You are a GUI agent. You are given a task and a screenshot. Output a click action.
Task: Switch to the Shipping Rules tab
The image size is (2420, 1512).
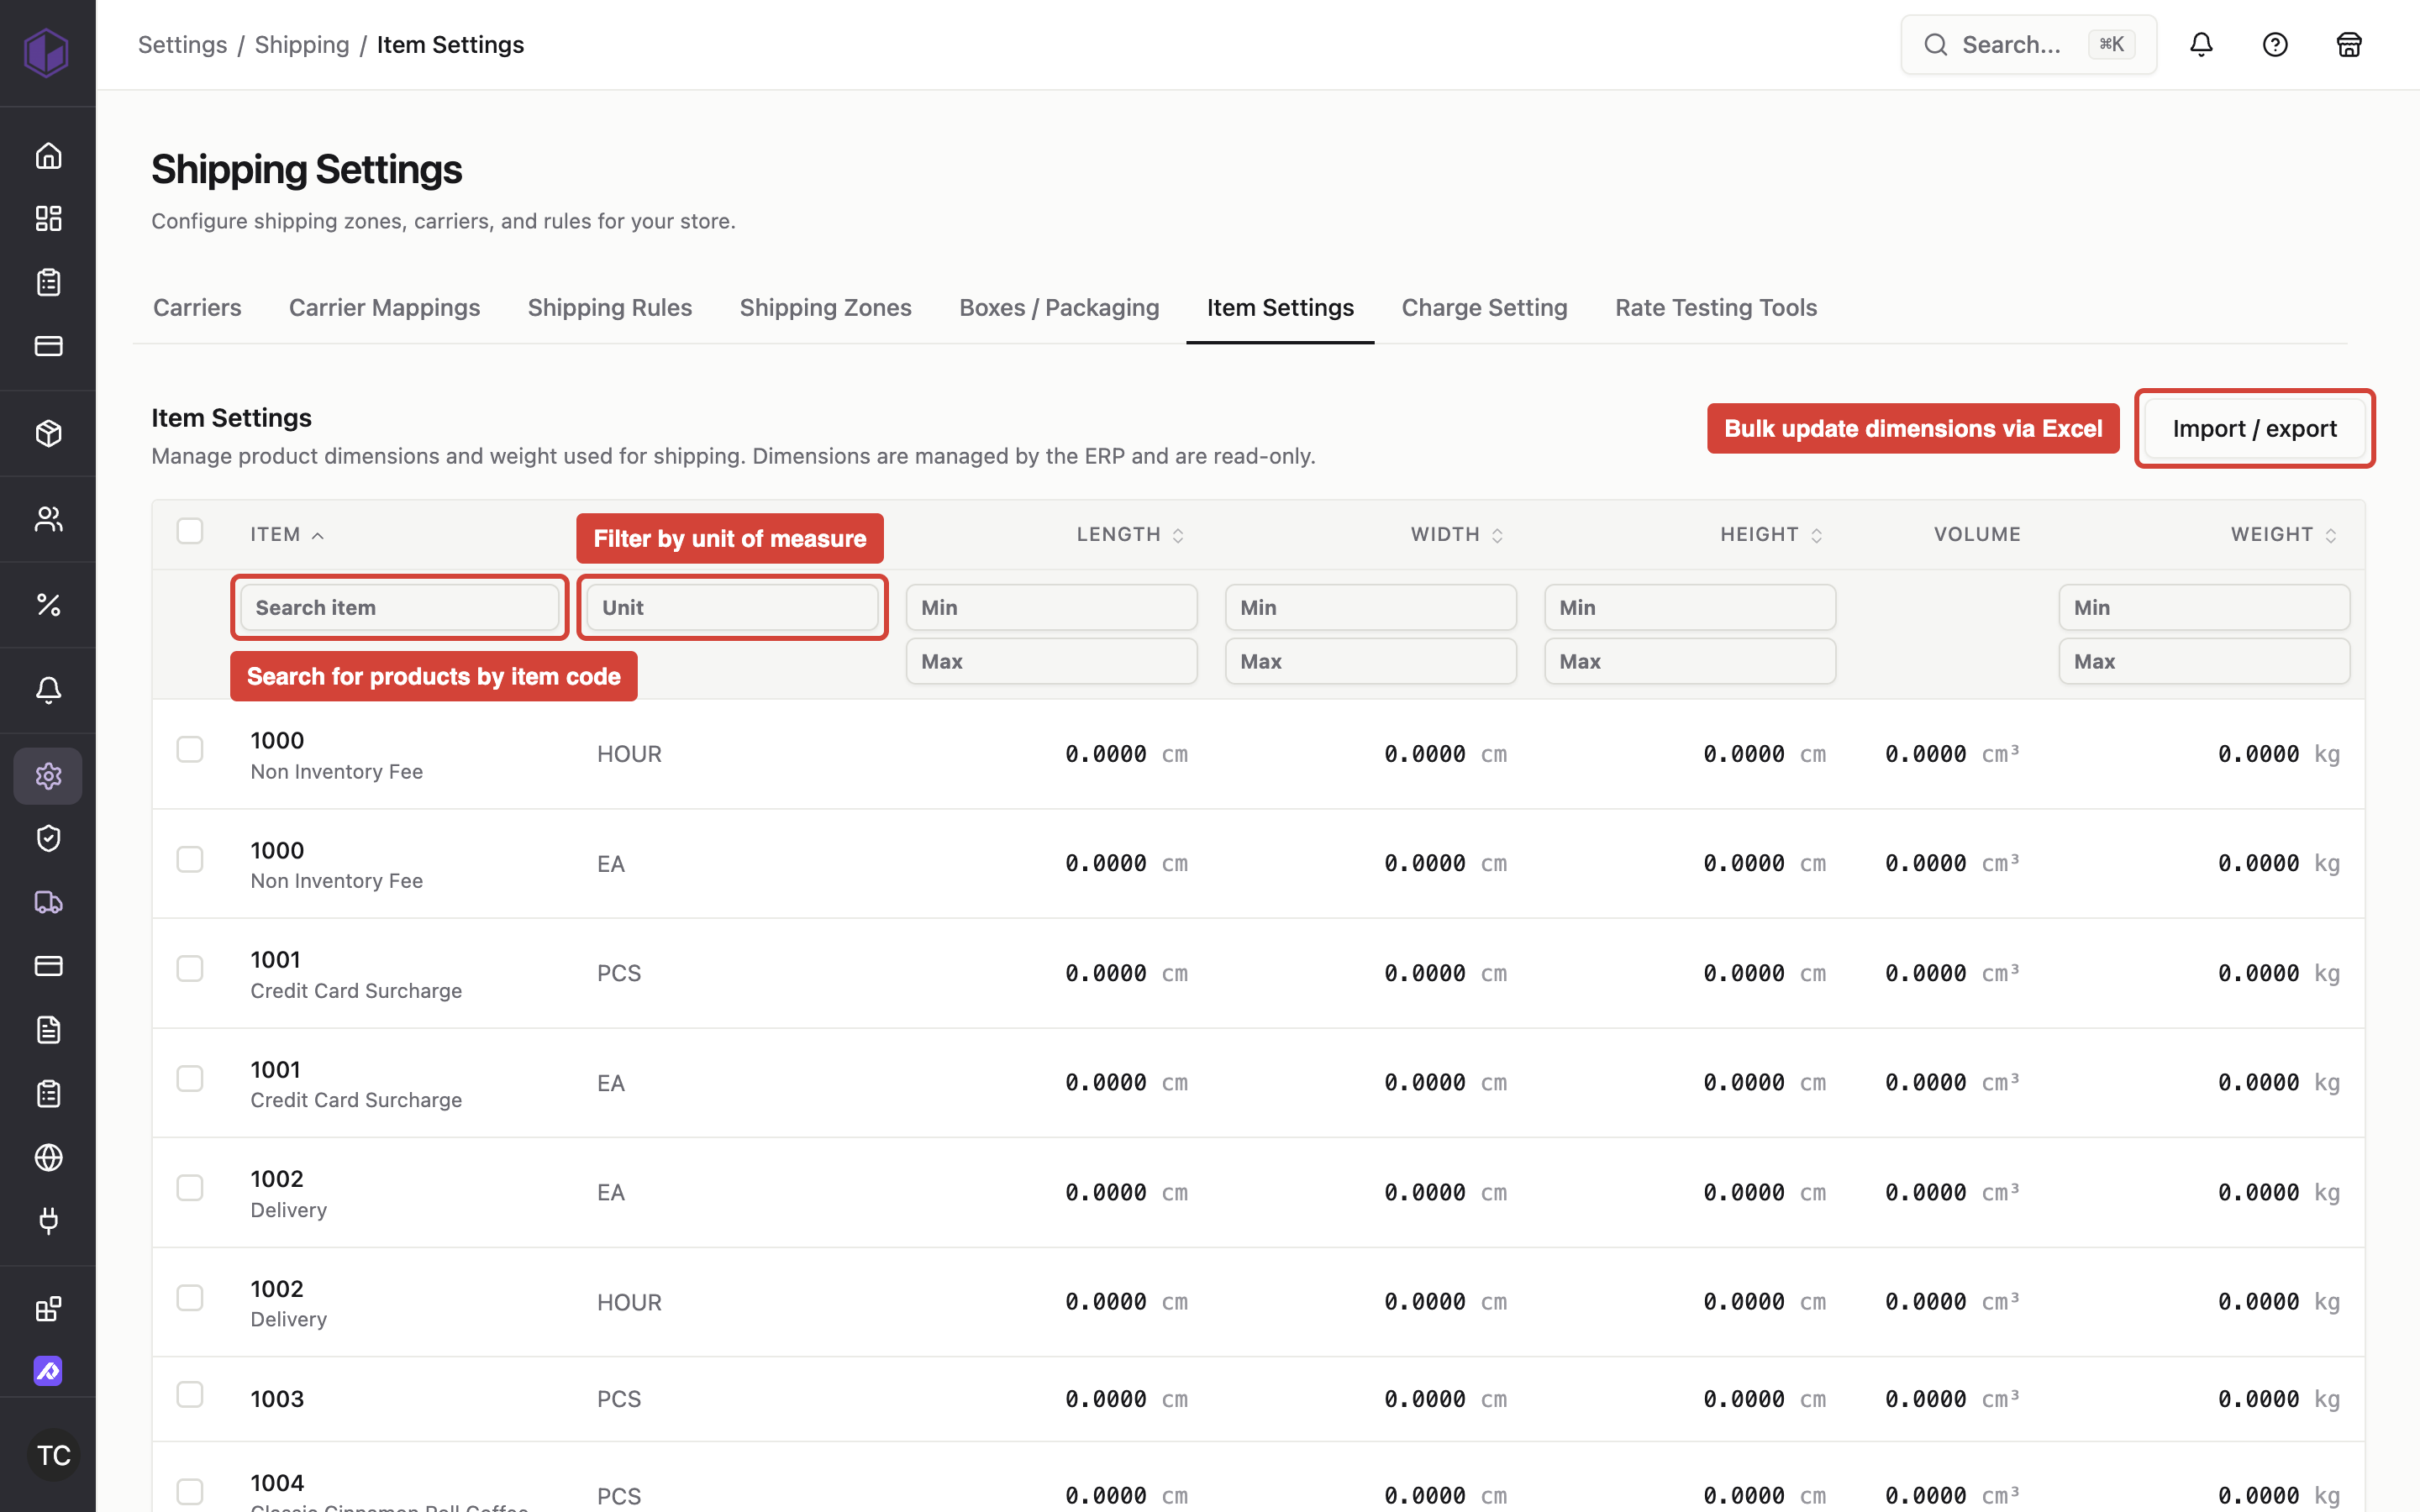[x=610, y=308]
